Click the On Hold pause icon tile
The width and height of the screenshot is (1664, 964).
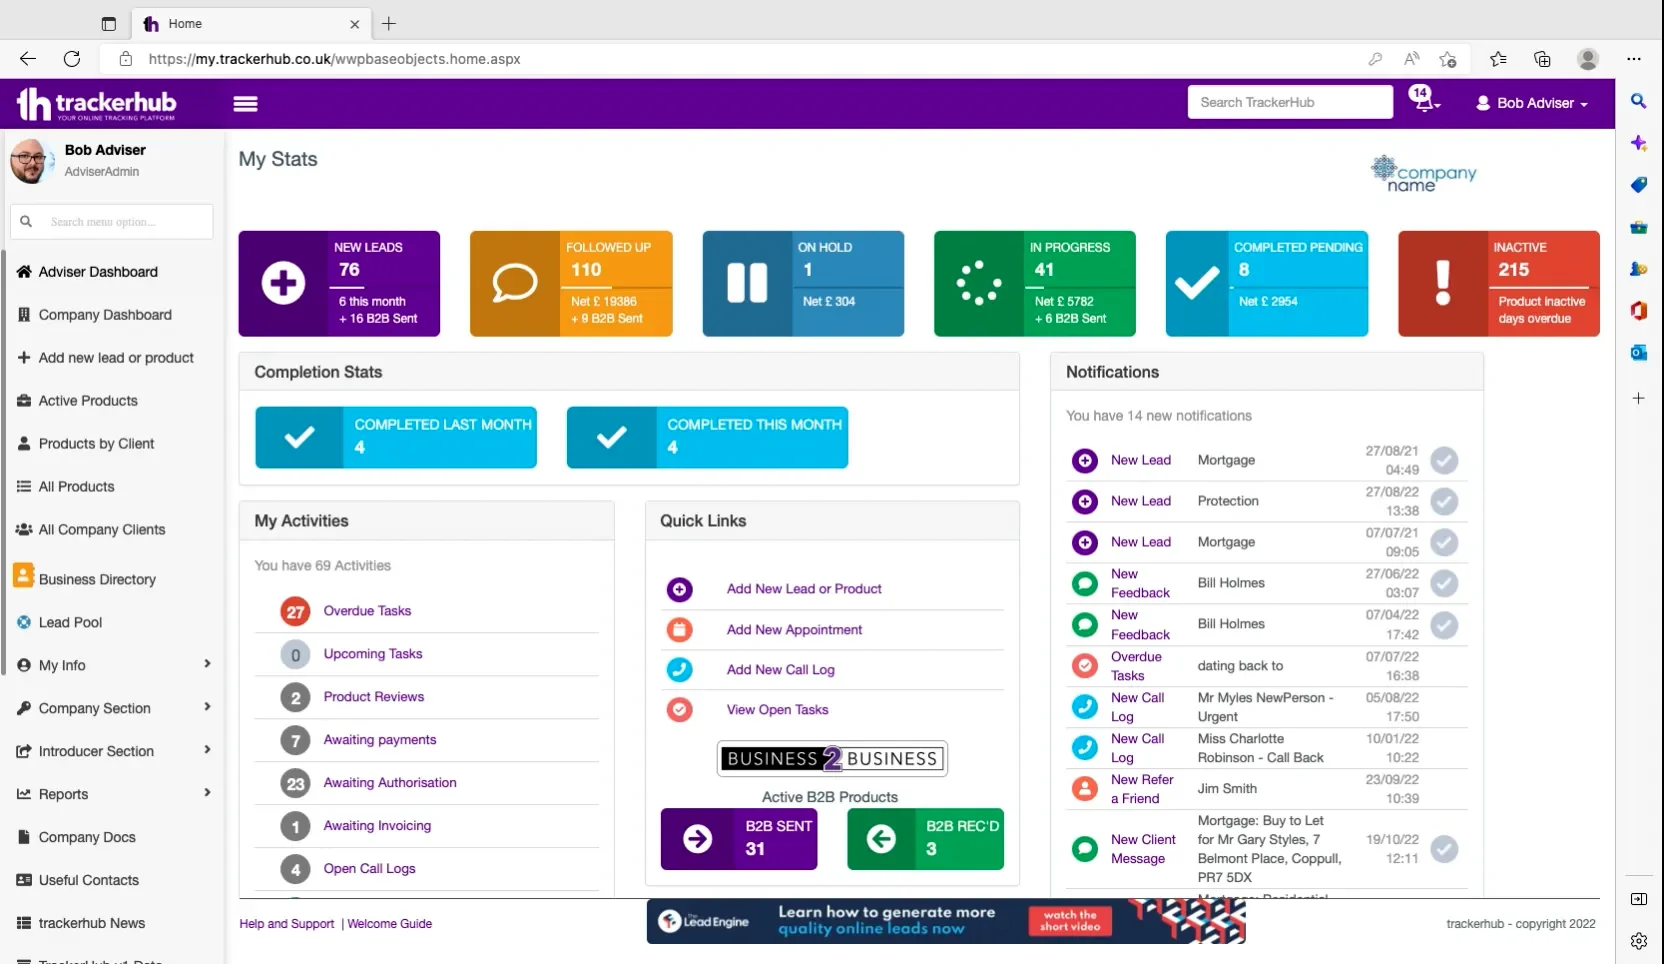[803, 284]
